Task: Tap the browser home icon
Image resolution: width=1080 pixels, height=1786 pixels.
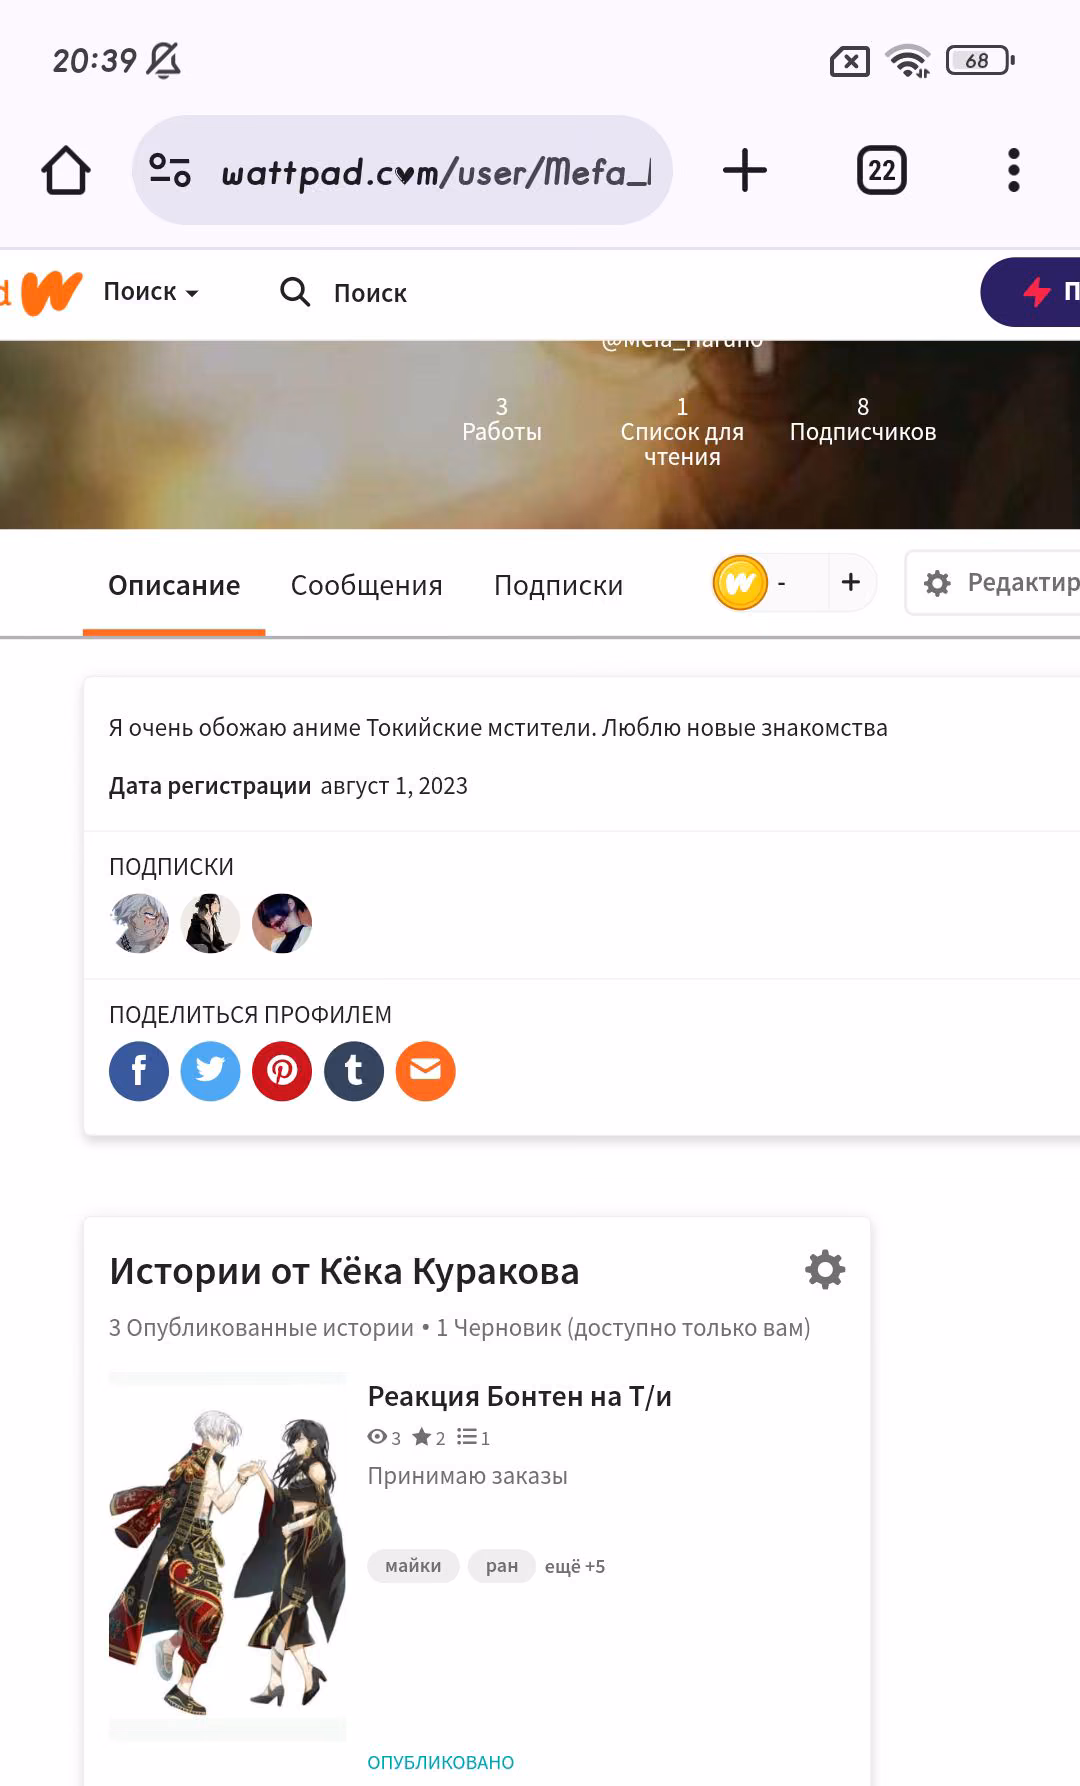Action: tap(66, 170)
